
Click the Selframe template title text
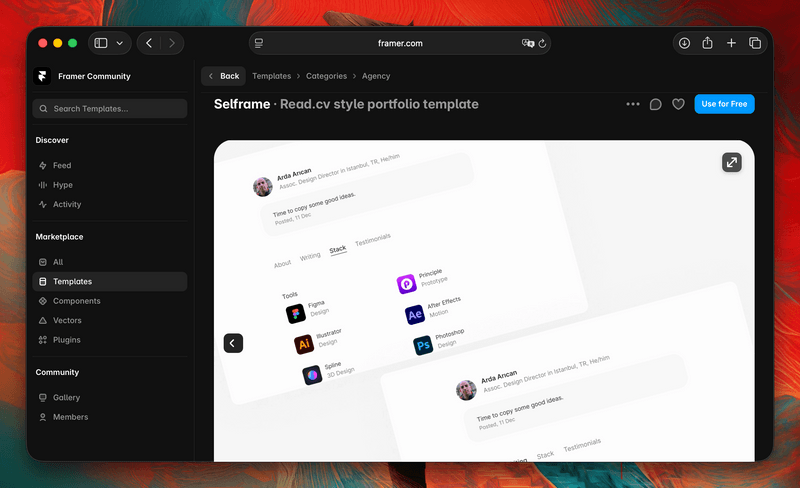pos(346,104)
